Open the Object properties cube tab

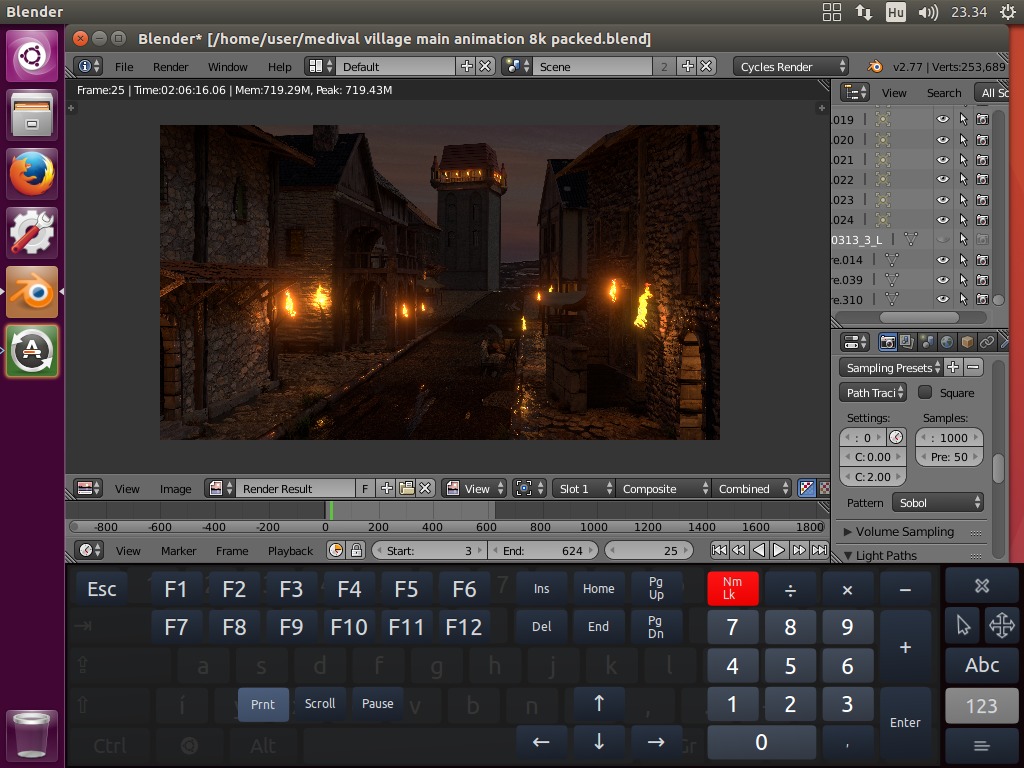pos(966,342)
